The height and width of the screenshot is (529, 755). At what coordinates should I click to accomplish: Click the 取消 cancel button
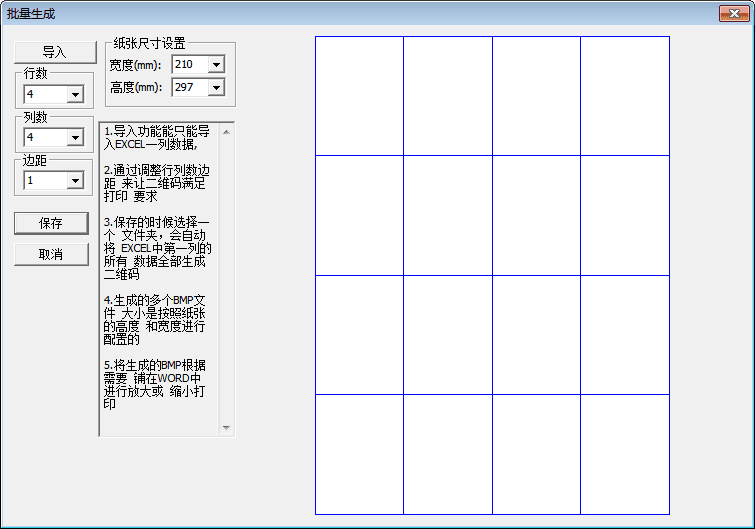(51, 255)
